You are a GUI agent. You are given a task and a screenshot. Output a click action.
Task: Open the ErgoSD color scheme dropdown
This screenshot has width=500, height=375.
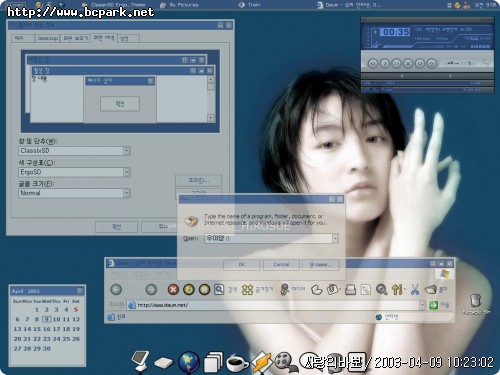[126, 172]
